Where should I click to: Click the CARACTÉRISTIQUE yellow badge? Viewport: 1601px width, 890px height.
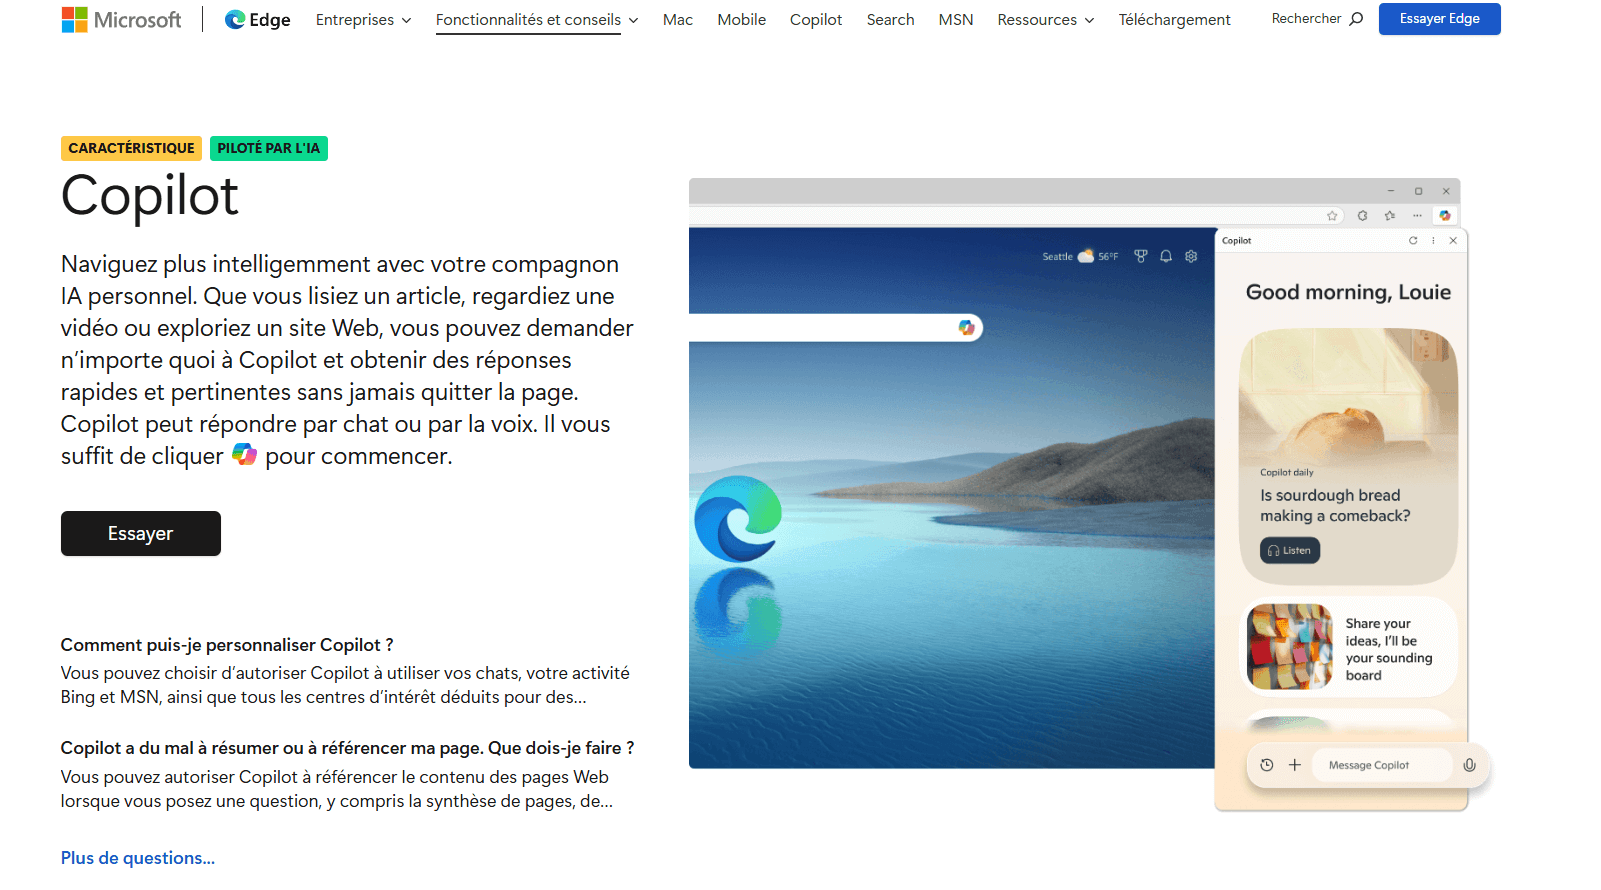pyautogui.click(x=132, y=148)
